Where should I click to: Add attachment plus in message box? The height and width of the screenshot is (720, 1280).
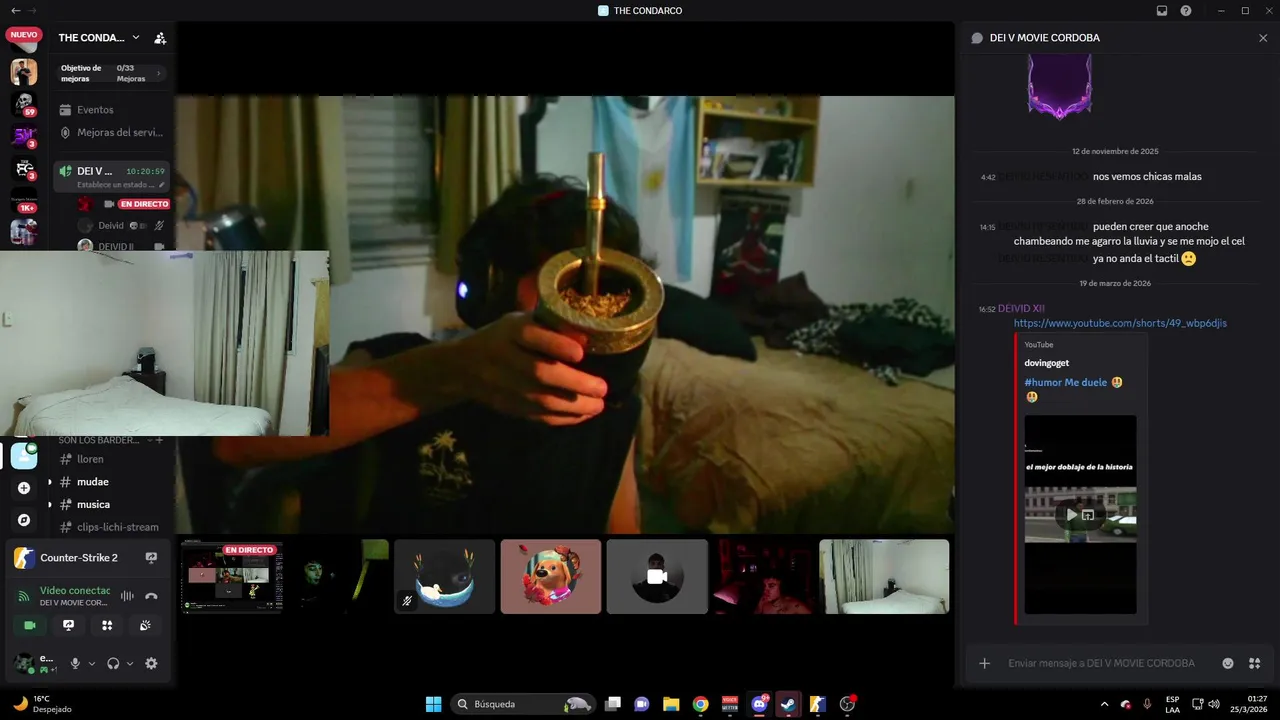tap(984, 663)
